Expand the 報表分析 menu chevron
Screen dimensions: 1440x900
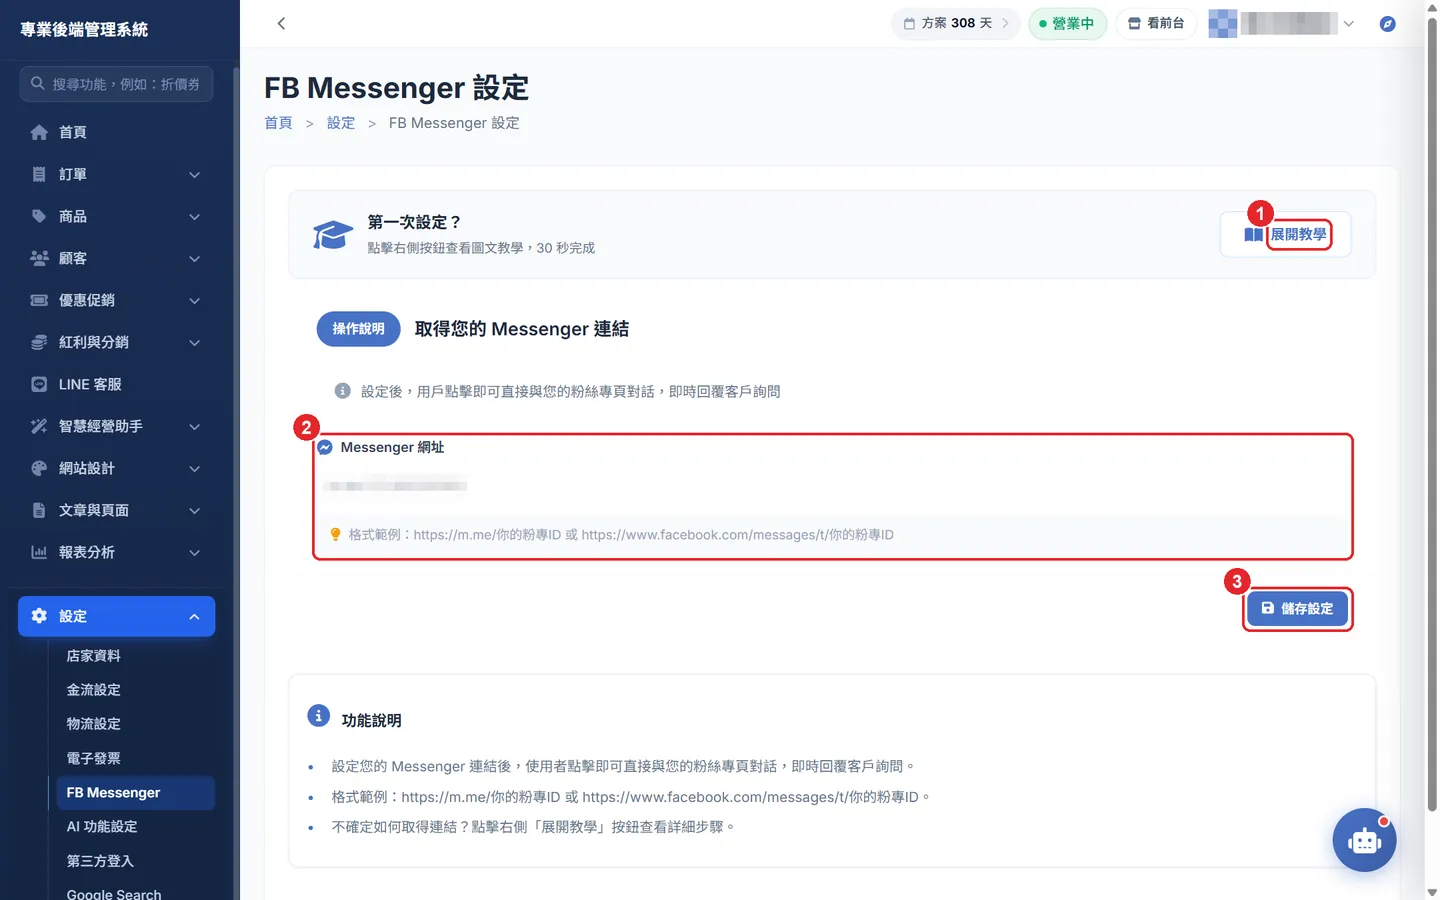click(x=194, y=553)
